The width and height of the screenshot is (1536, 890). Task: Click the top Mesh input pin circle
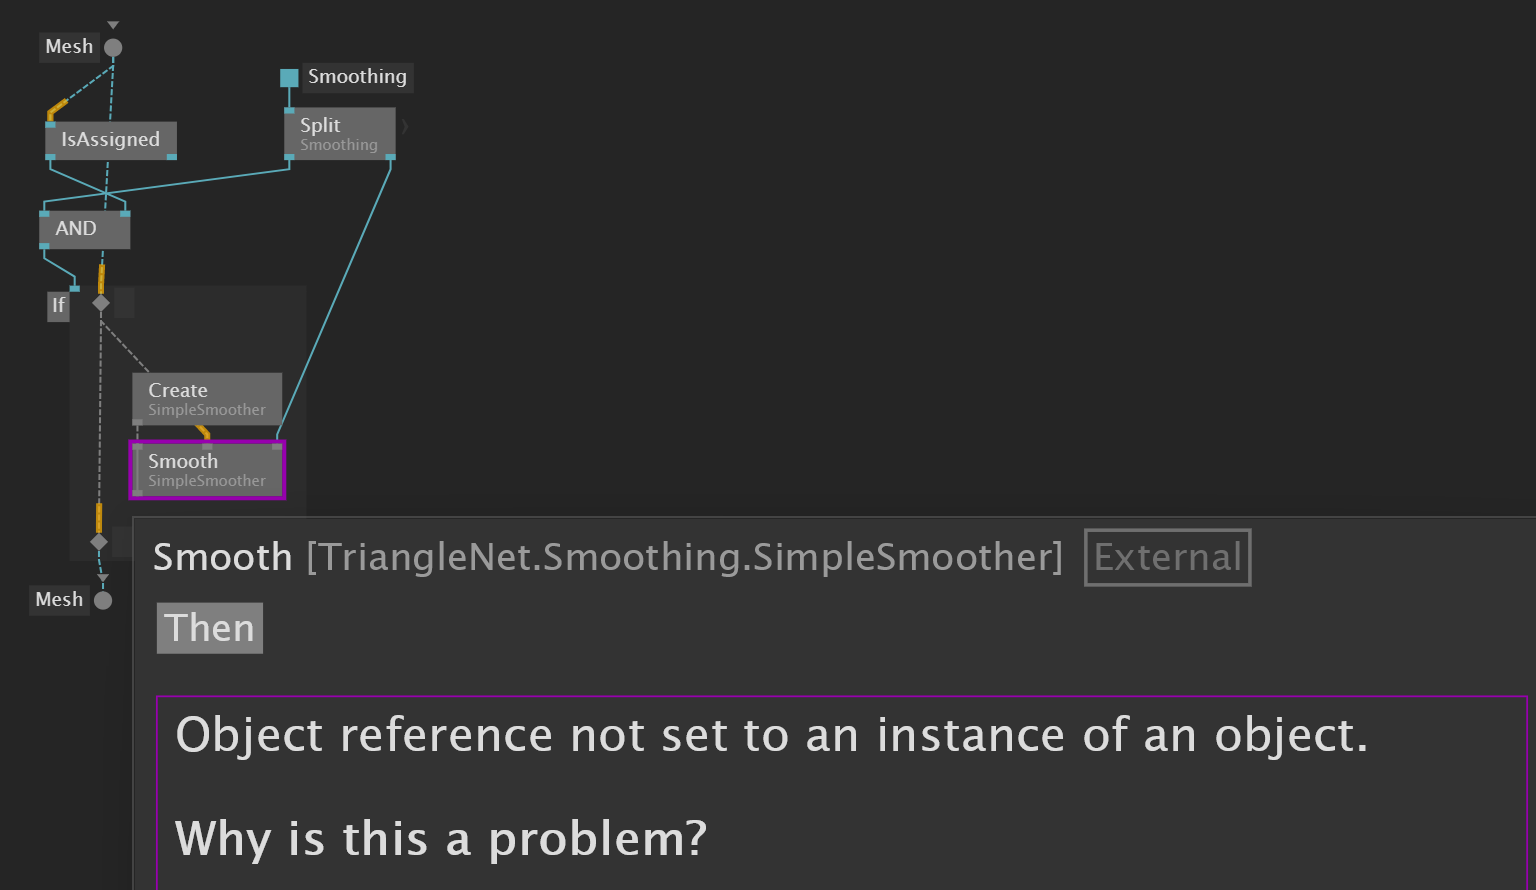[x=113, y=47]
